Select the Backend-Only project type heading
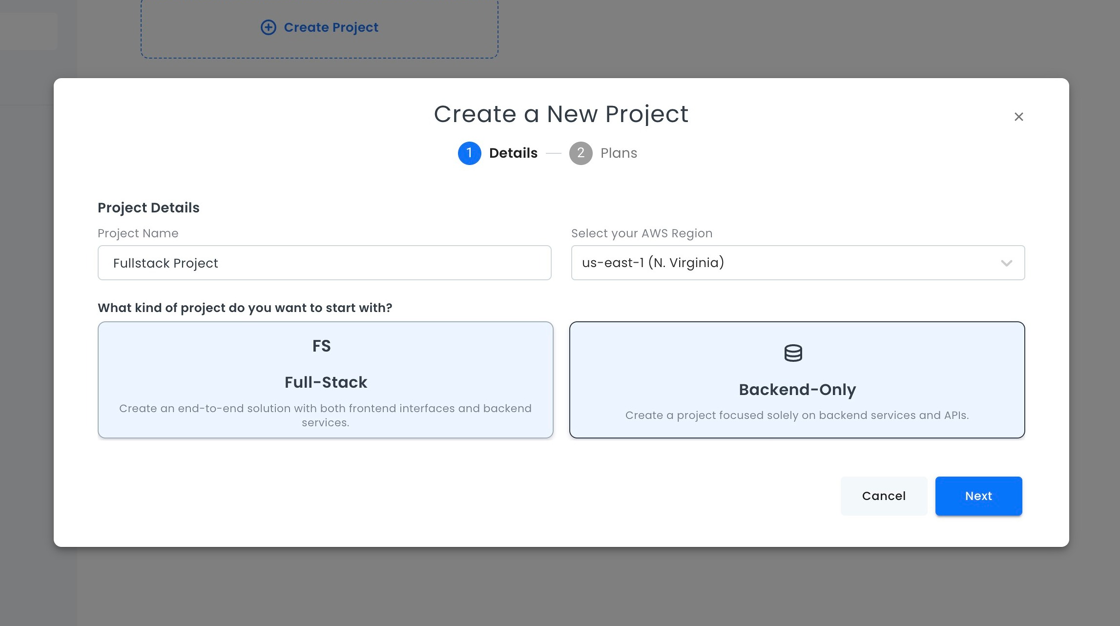The width and height of the screenshot is (1120, 626). click(797, 390)
